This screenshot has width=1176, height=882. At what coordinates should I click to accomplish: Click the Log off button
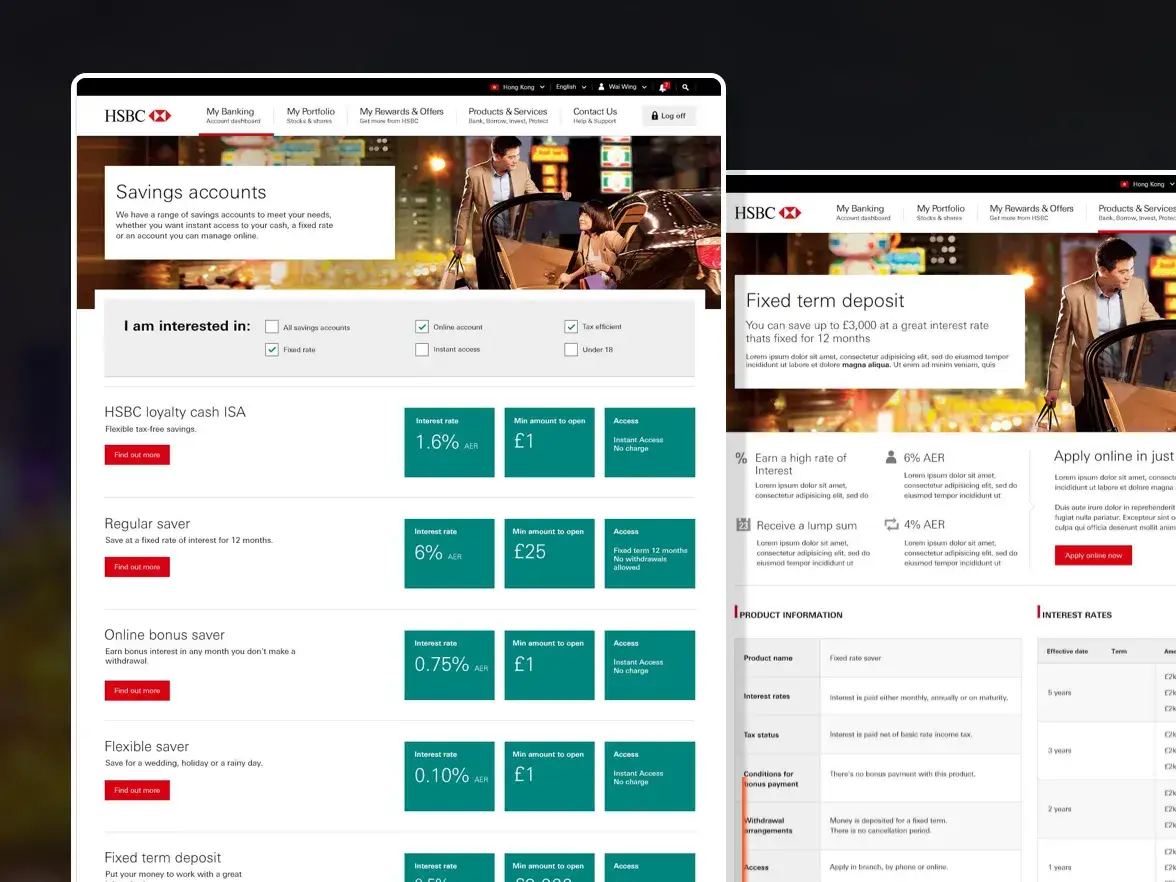[668, 116]
